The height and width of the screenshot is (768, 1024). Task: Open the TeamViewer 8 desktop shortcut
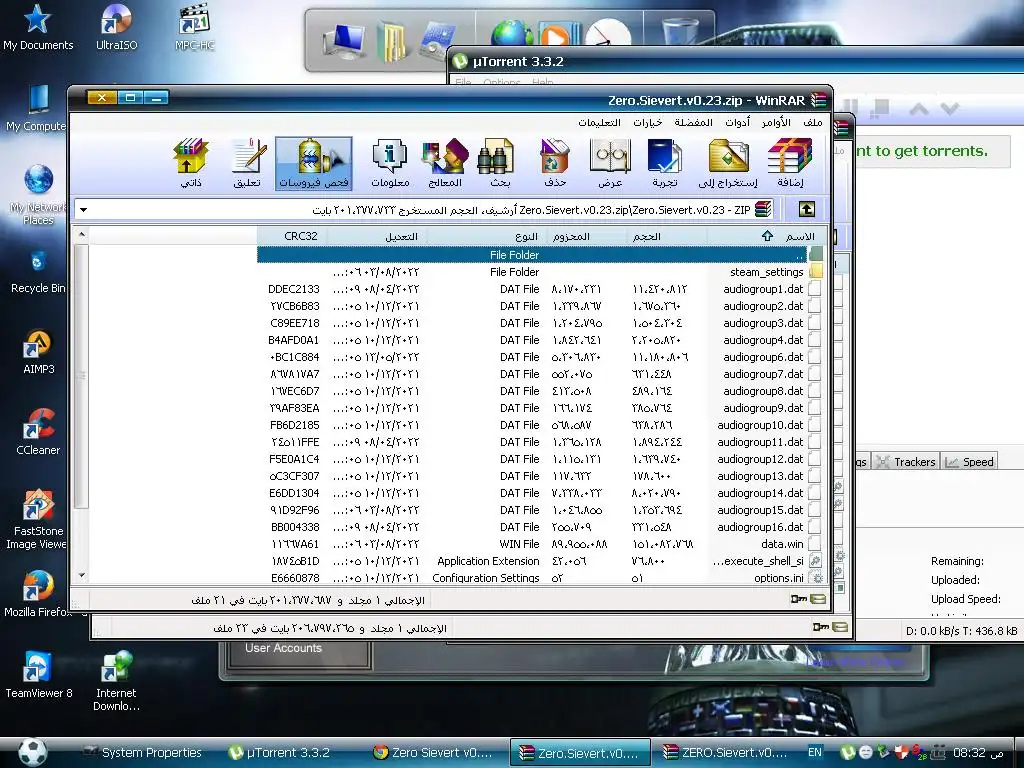click(38, 675)
